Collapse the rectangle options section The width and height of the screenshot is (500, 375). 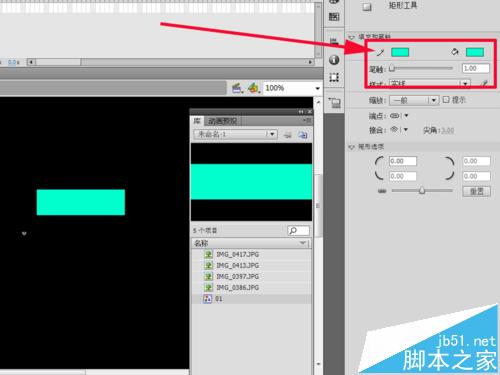(x=351, y=147)
